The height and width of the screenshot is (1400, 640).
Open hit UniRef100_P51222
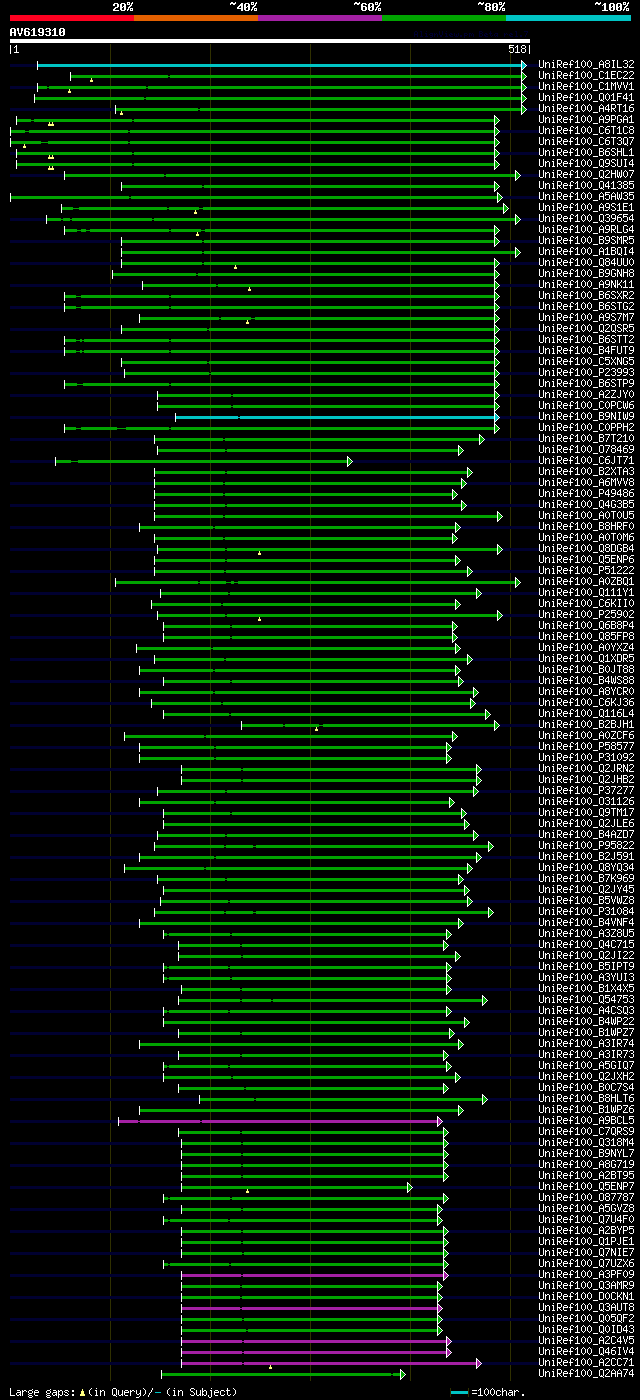point(586,571)
